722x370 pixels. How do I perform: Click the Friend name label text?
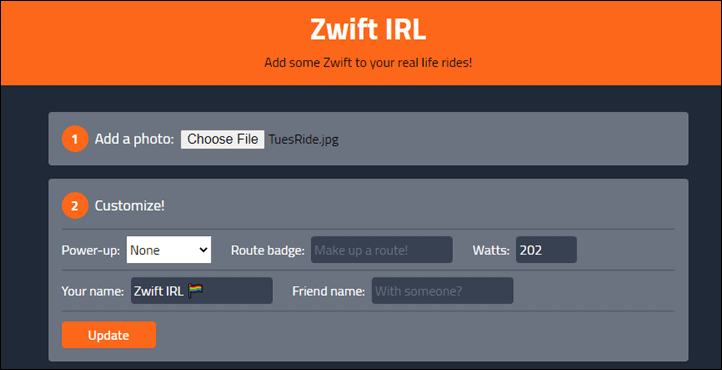tap(329, 291)
